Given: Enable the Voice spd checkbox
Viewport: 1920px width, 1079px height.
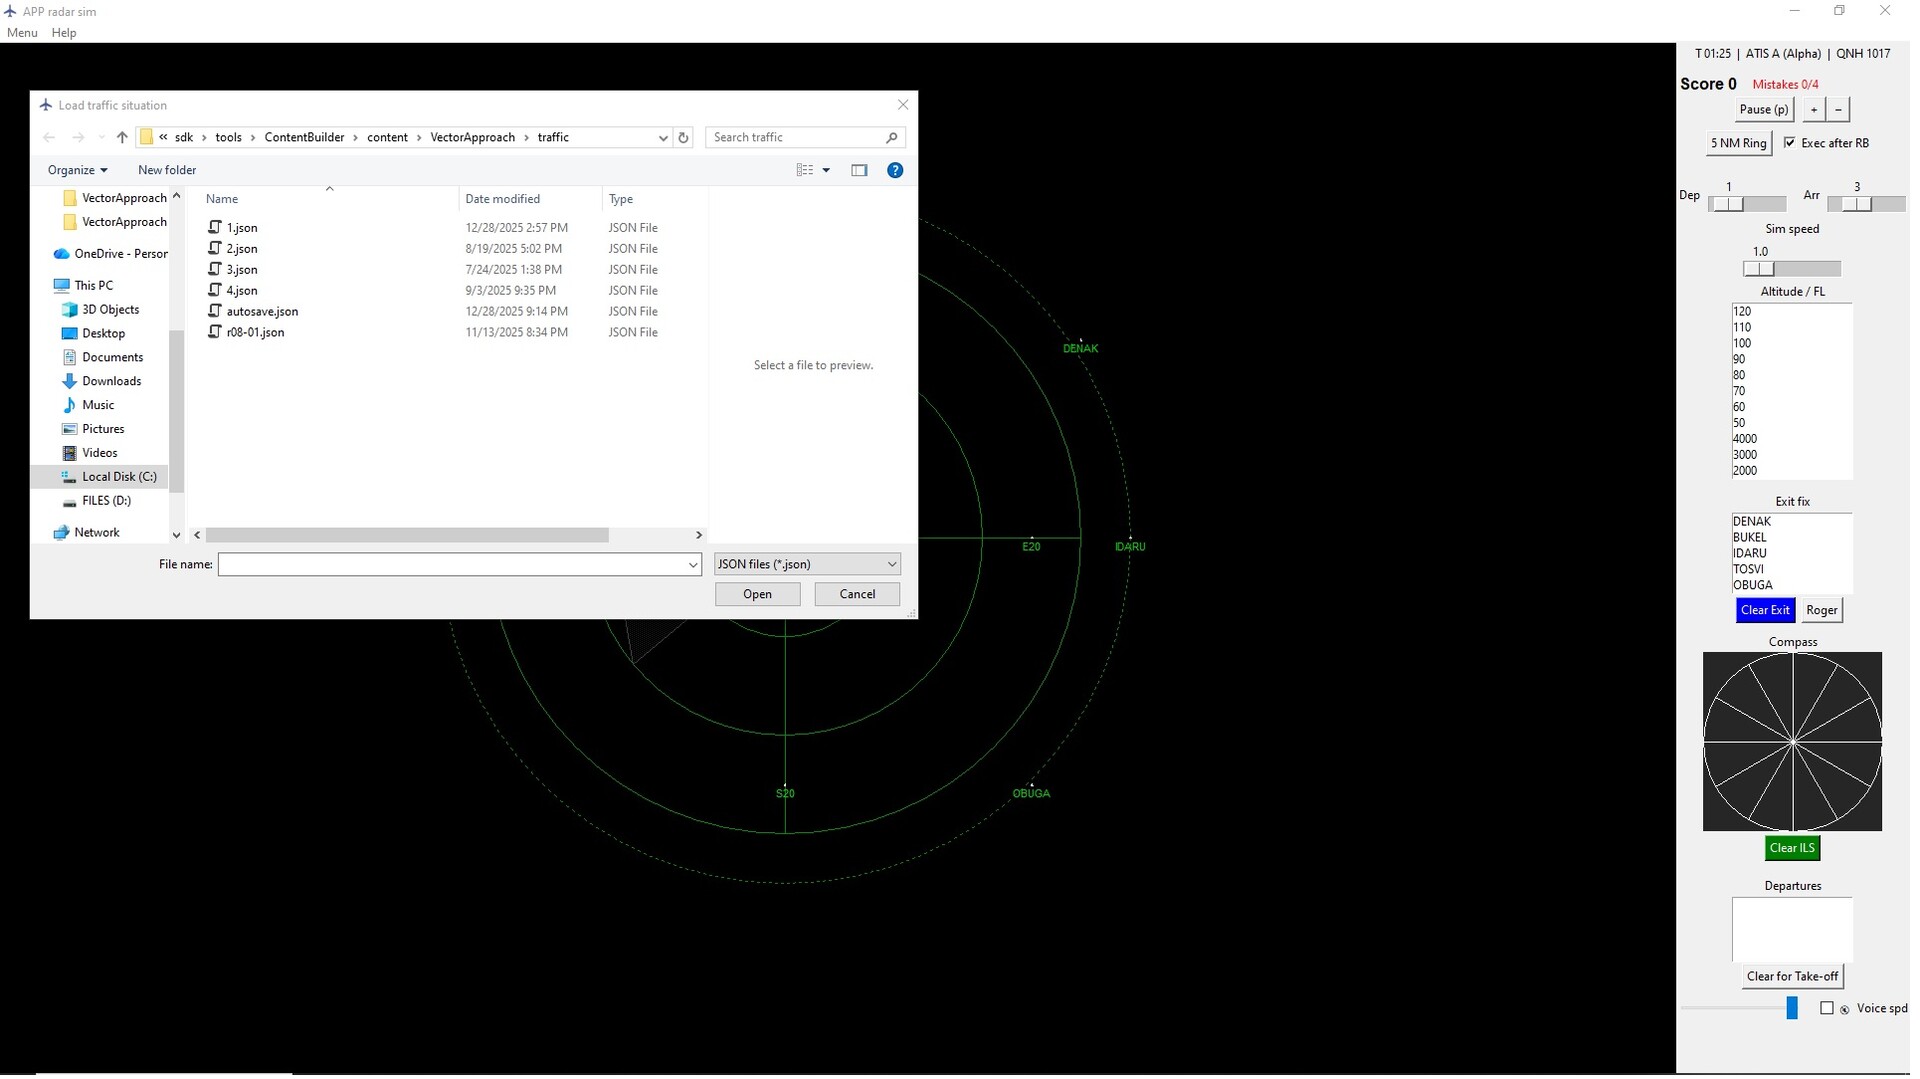Looking at the screenshot, I should point(1827,1008).
